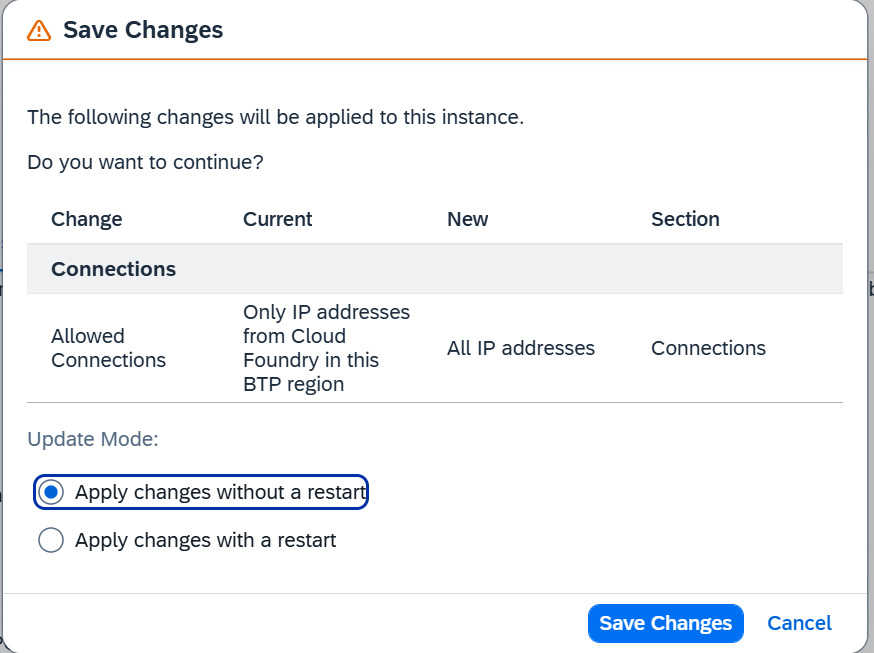This screenshot has width=874, height=653.
Task: Click the Section column header
Action: (686, 219)
